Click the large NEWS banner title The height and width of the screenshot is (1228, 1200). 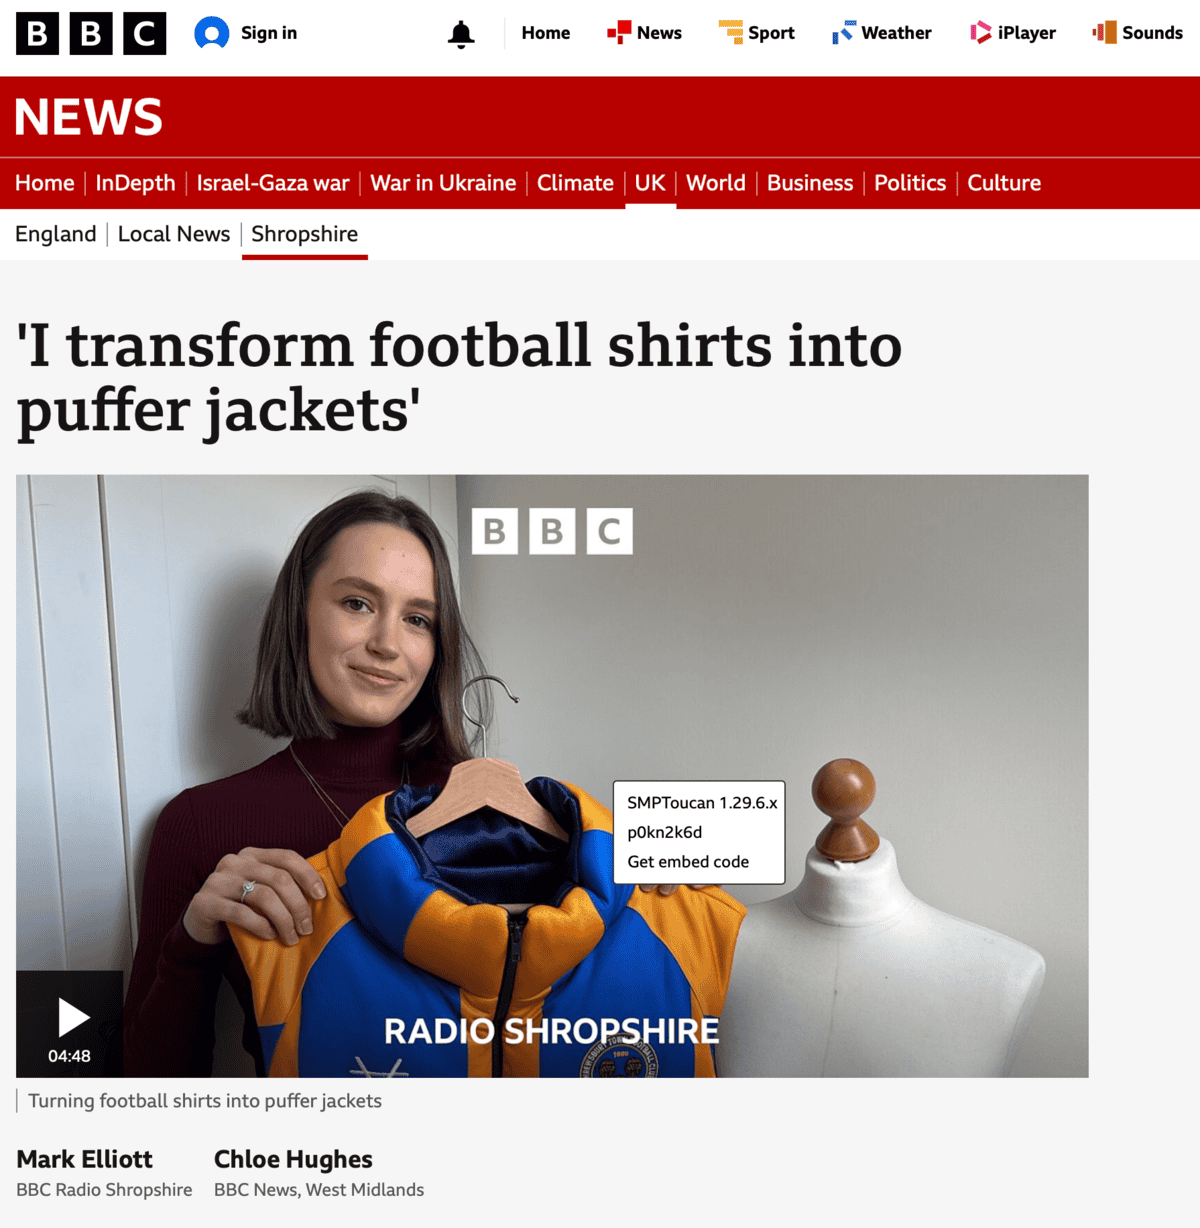coord(89,117)
